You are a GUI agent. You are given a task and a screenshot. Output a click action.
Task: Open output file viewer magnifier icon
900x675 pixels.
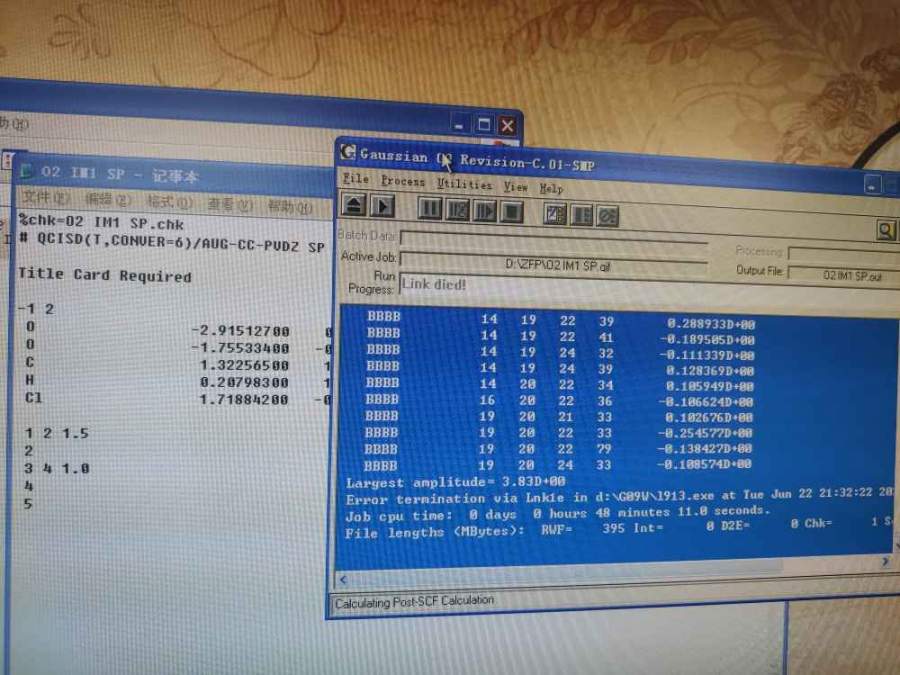pos(886,231)
